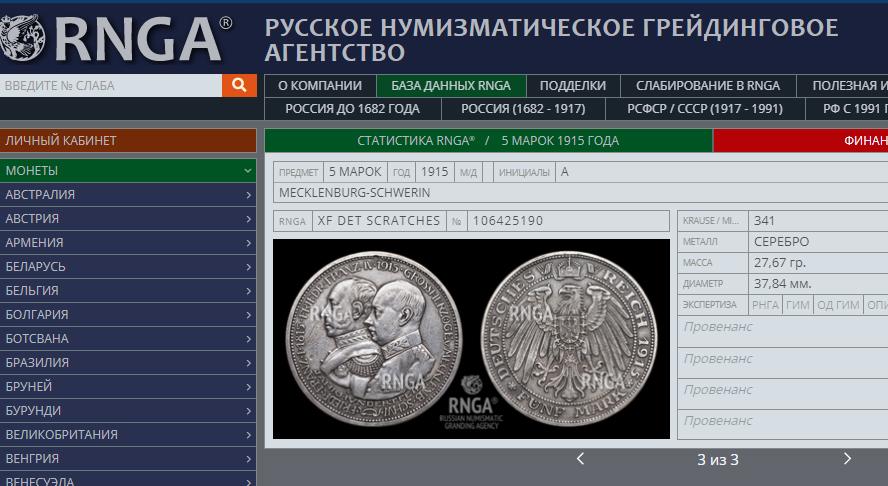Screen dimensions: 888x486
Task: Click the coin reverse image with eagle
Action: (x=569, y=338)
